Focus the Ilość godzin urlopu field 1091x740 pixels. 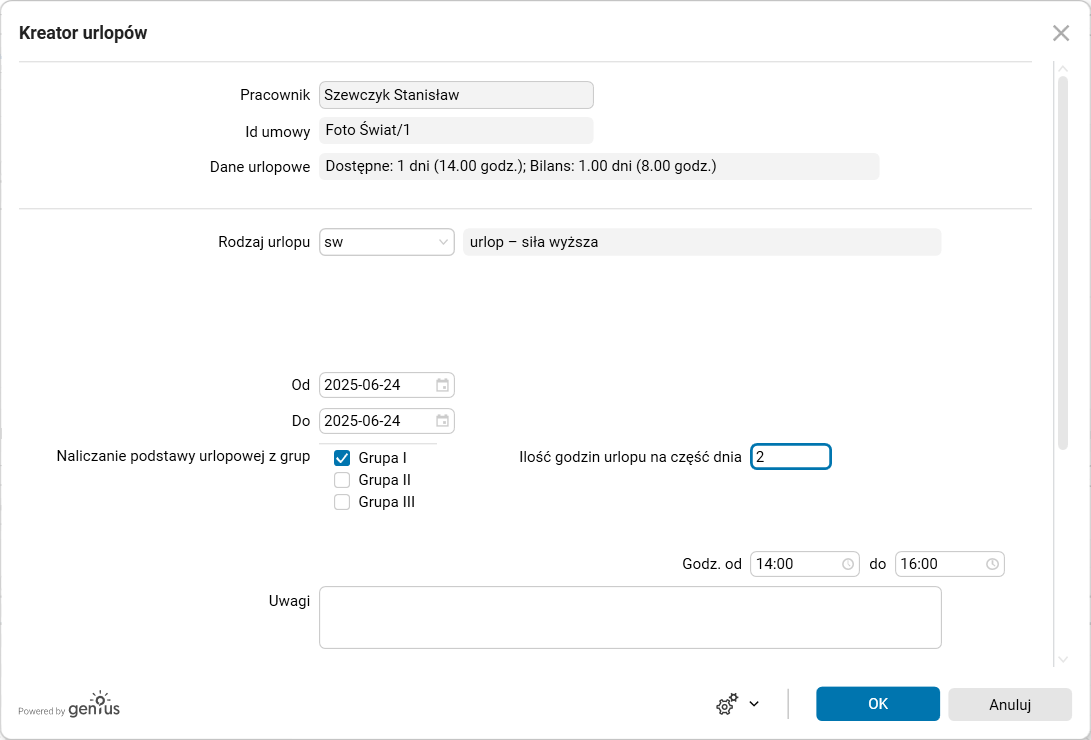[790, 457]
